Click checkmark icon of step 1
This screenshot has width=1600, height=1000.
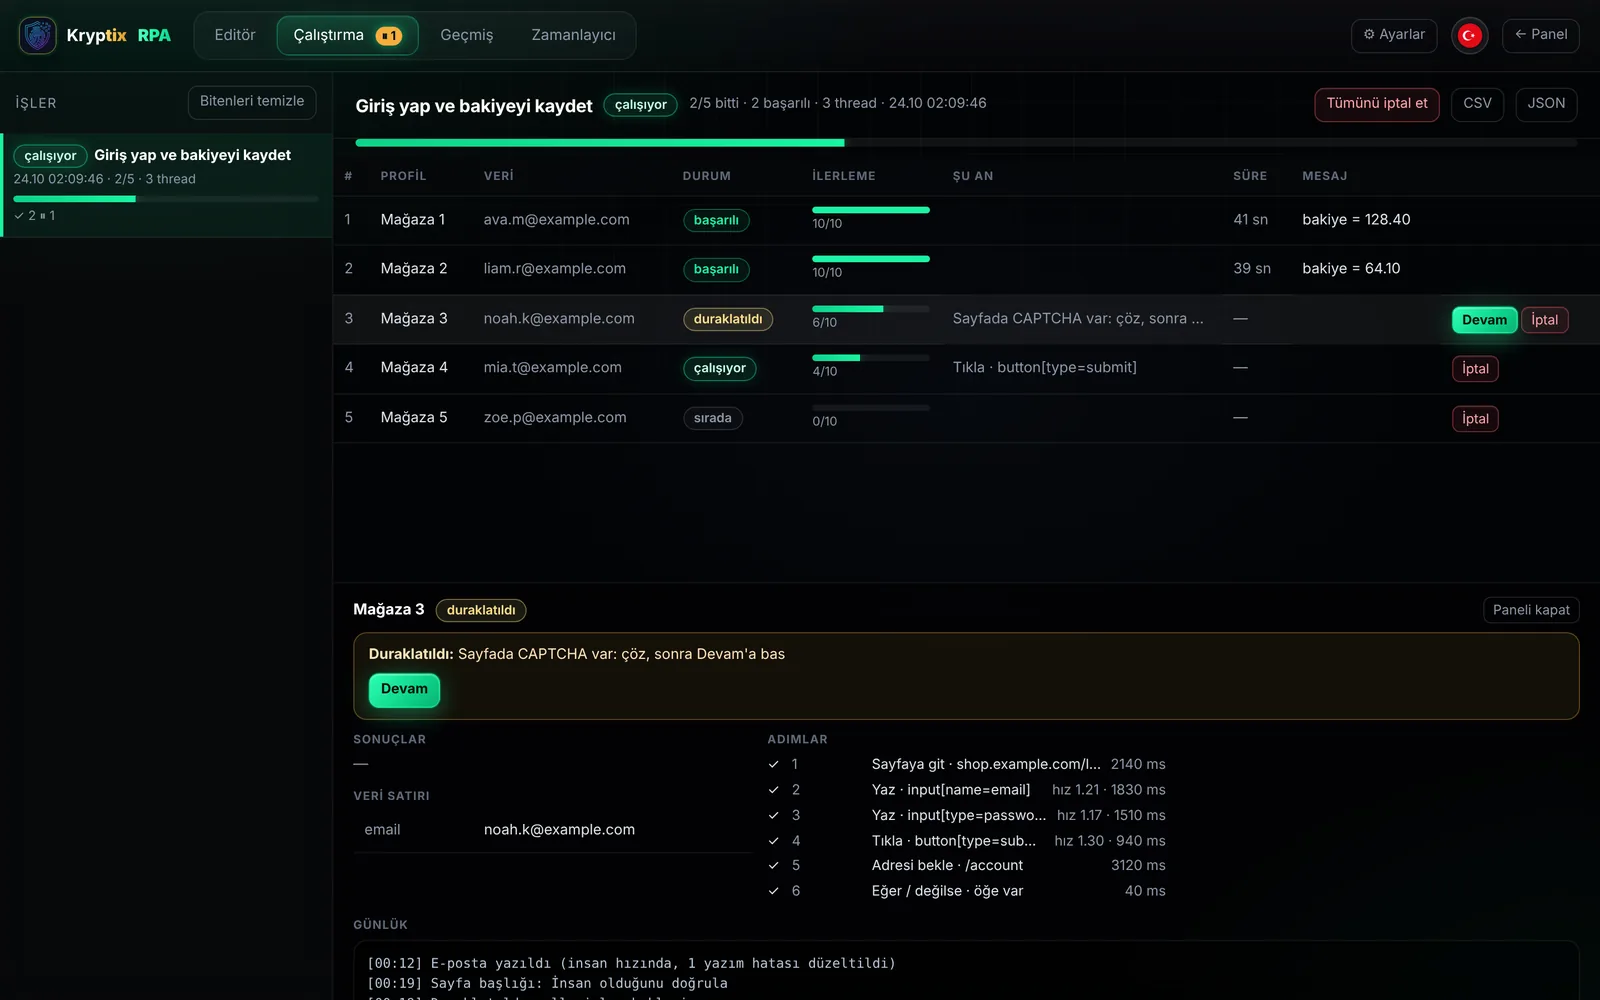[x=773, y=764]
